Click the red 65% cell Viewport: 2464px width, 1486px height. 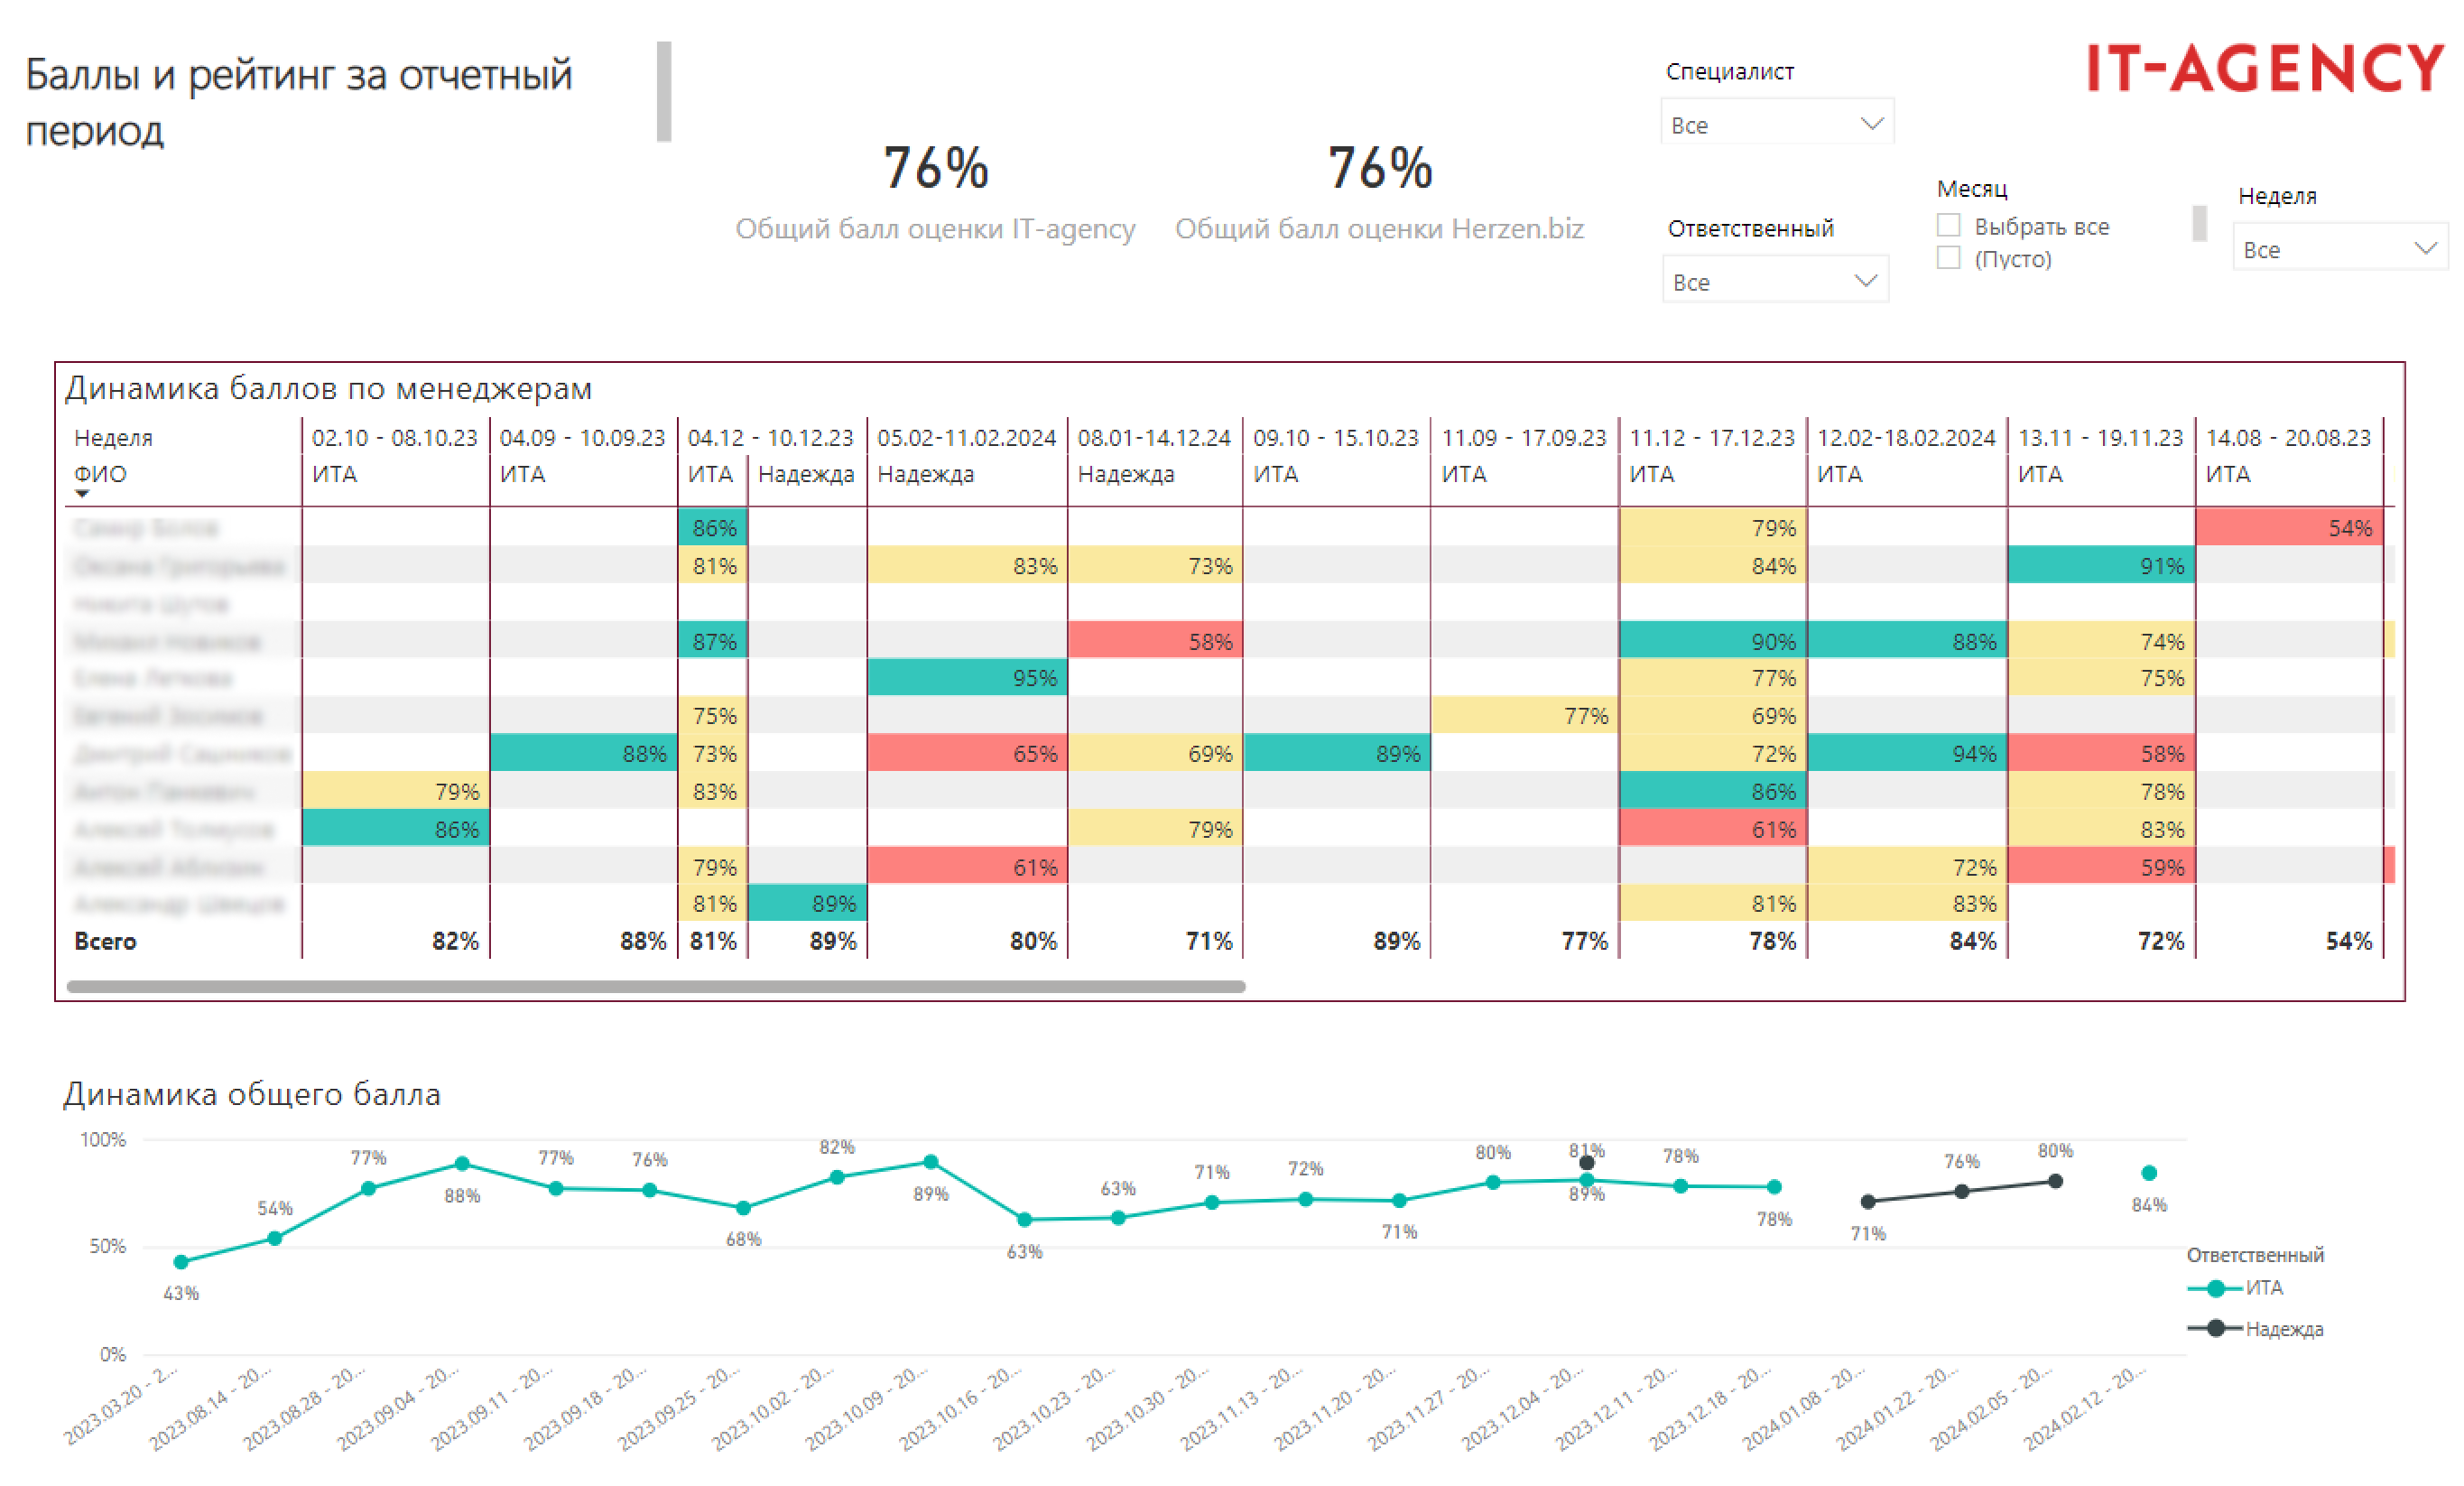click(967, 753)
